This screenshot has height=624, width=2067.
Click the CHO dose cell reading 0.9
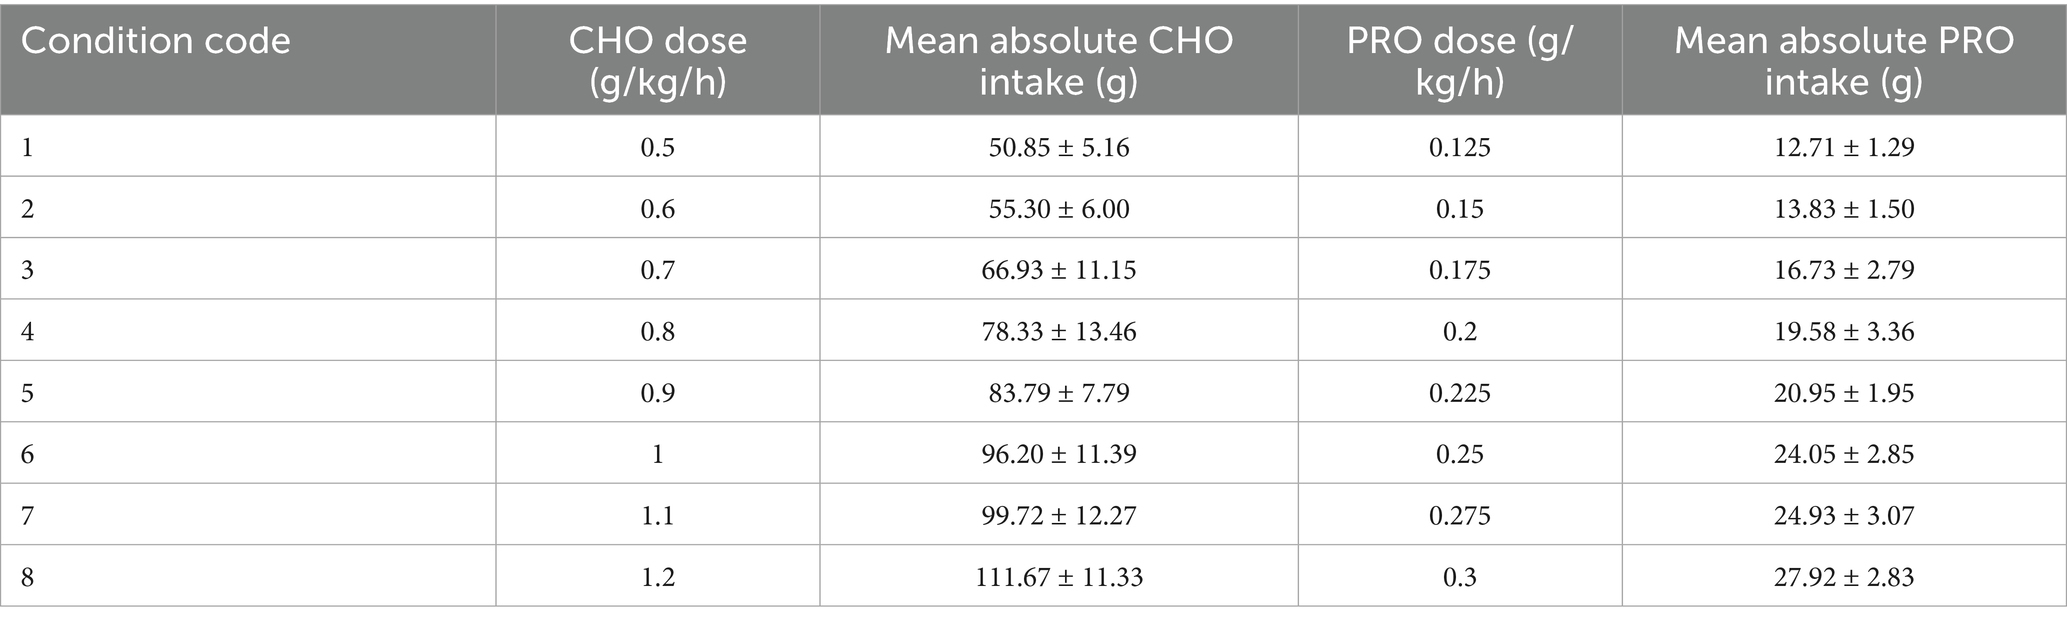click(x=657, y=393)
